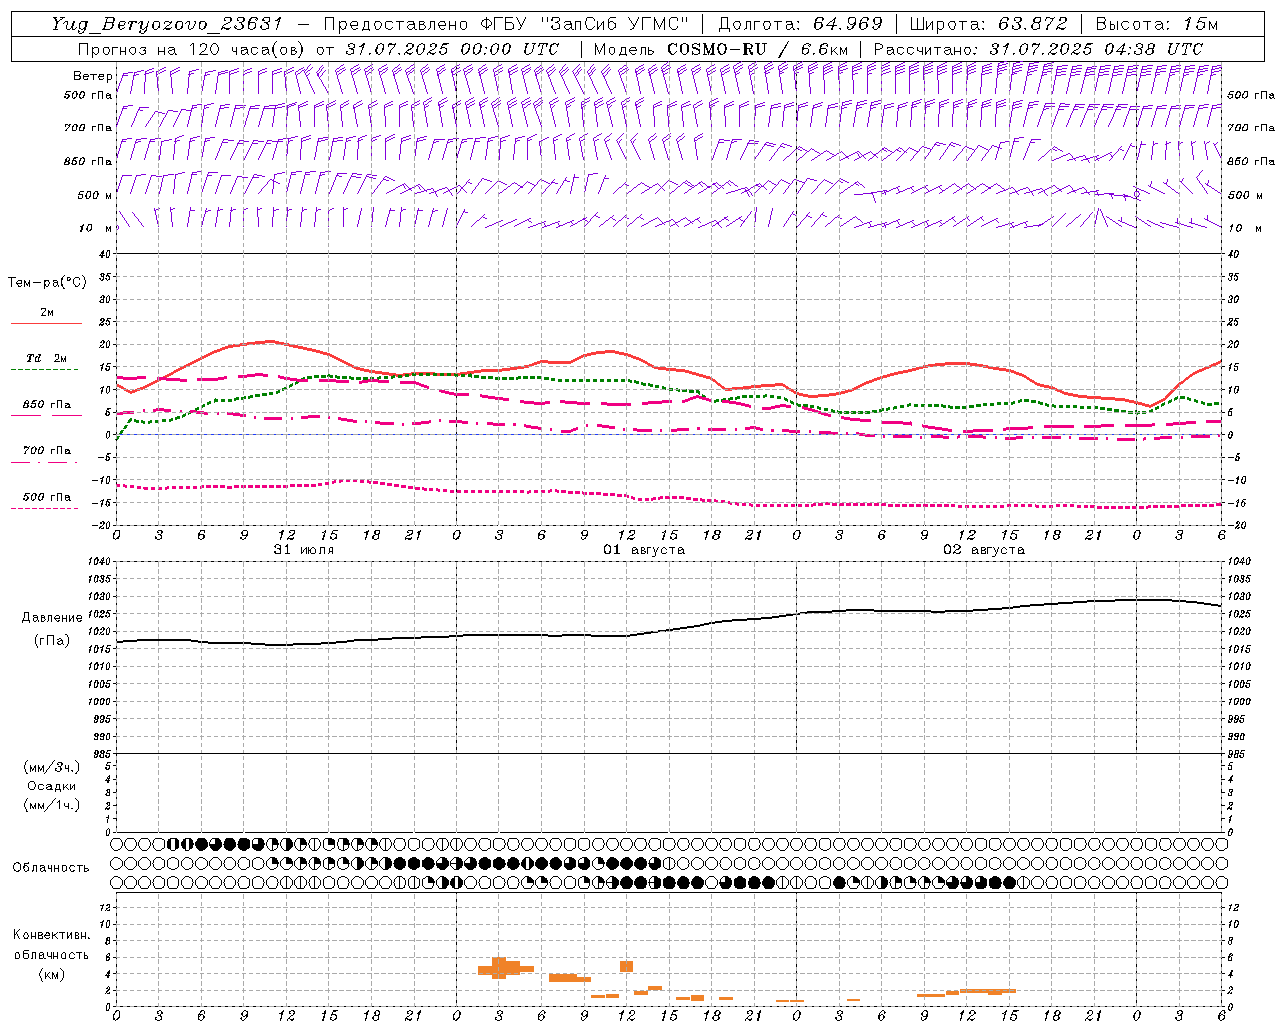Image resolution: width=1280 pixels, height=1024 pixels.
Task: Click the '850 гПа' label in temperature legend
Action: pyautogui.click(x=47, y=405)
